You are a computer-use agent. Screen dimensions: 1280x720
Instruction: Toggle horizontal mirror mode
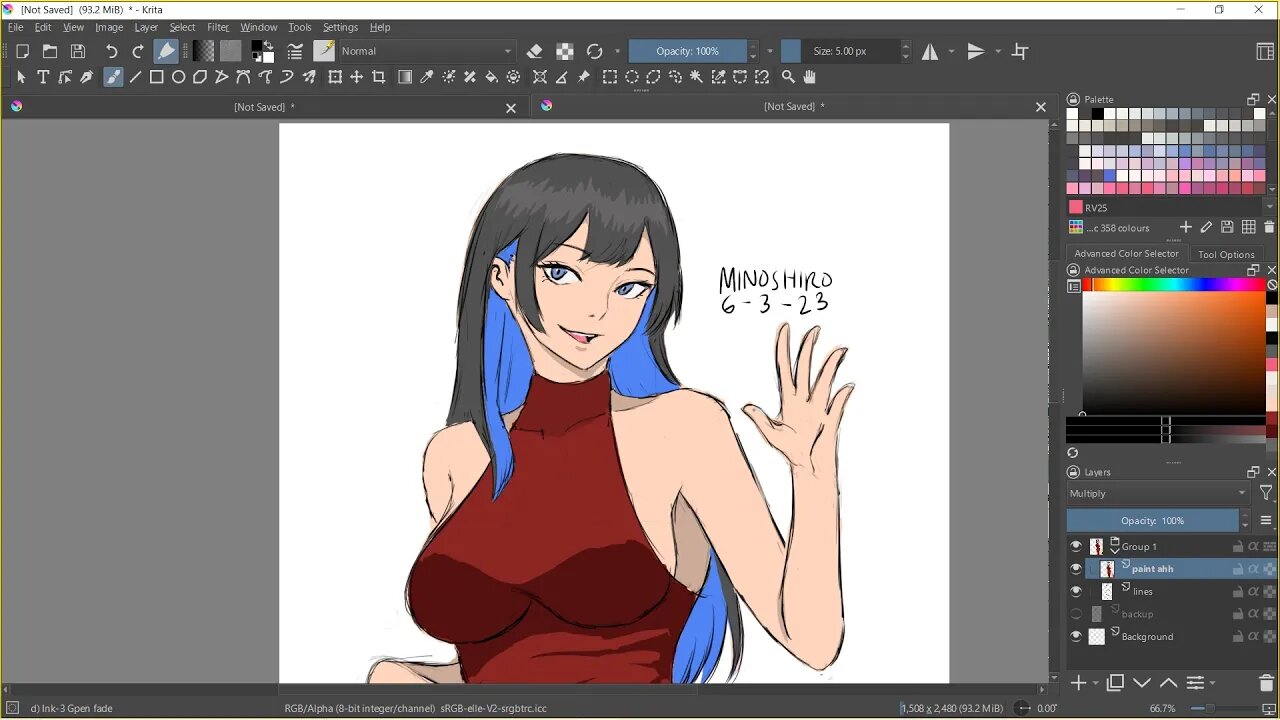click(930, 51)
